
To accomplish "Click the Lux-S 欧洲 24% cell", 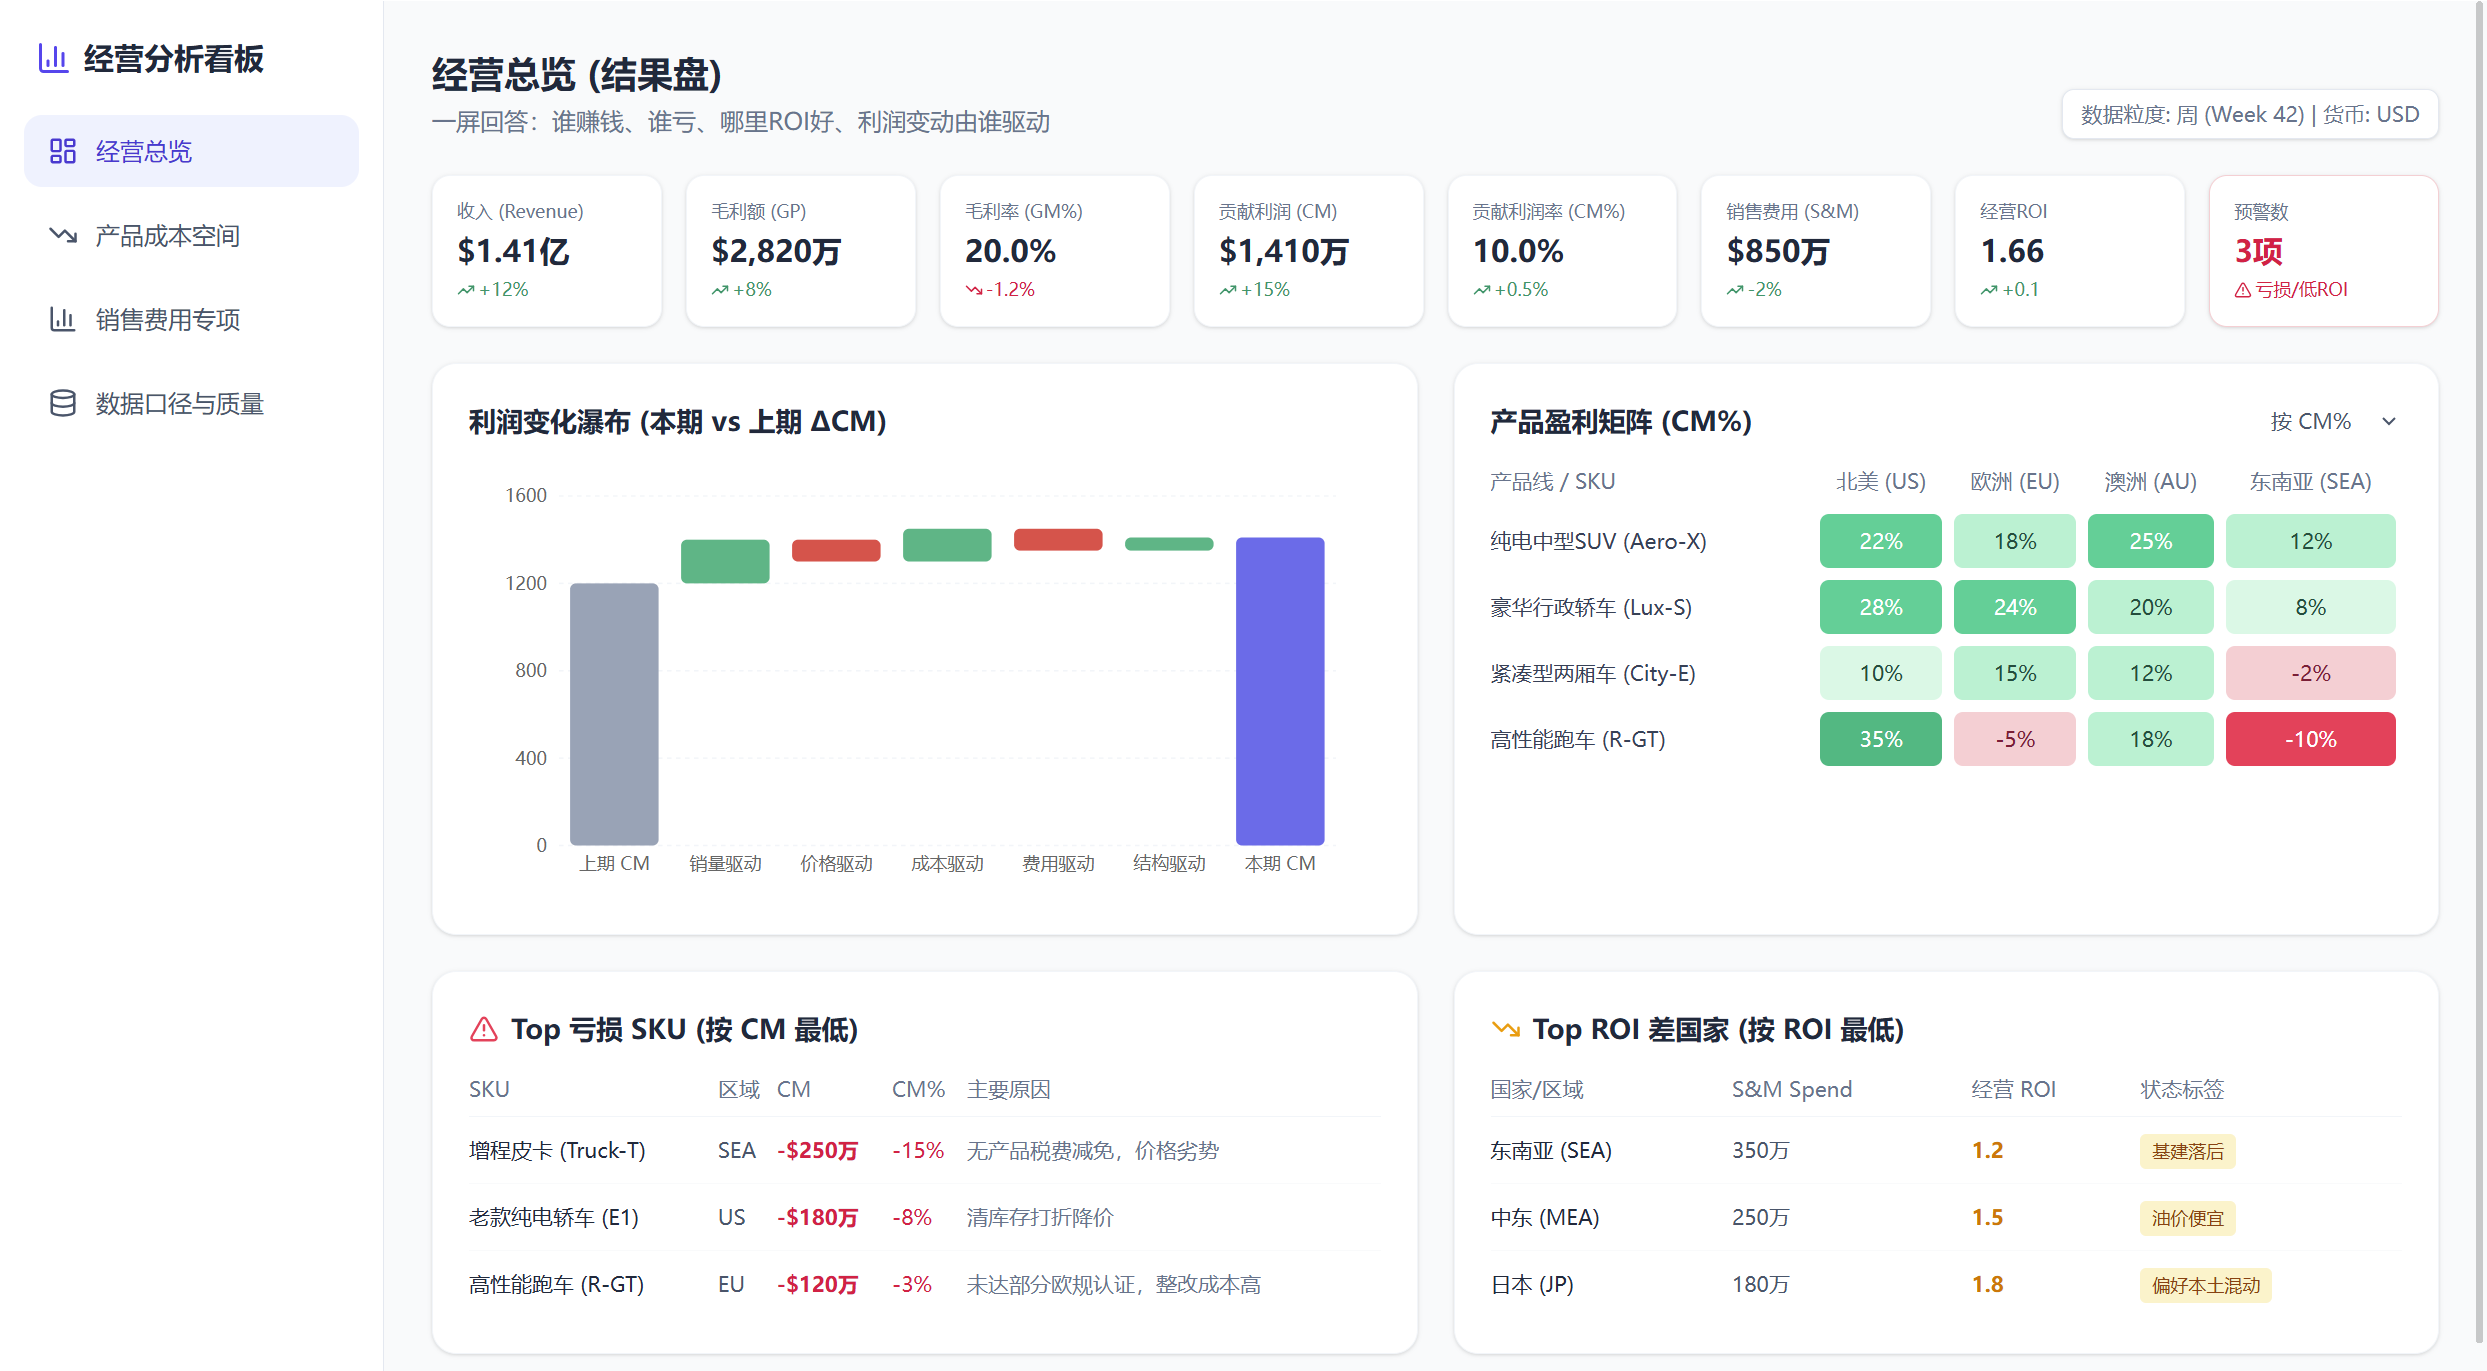I will pos(2014,607).
